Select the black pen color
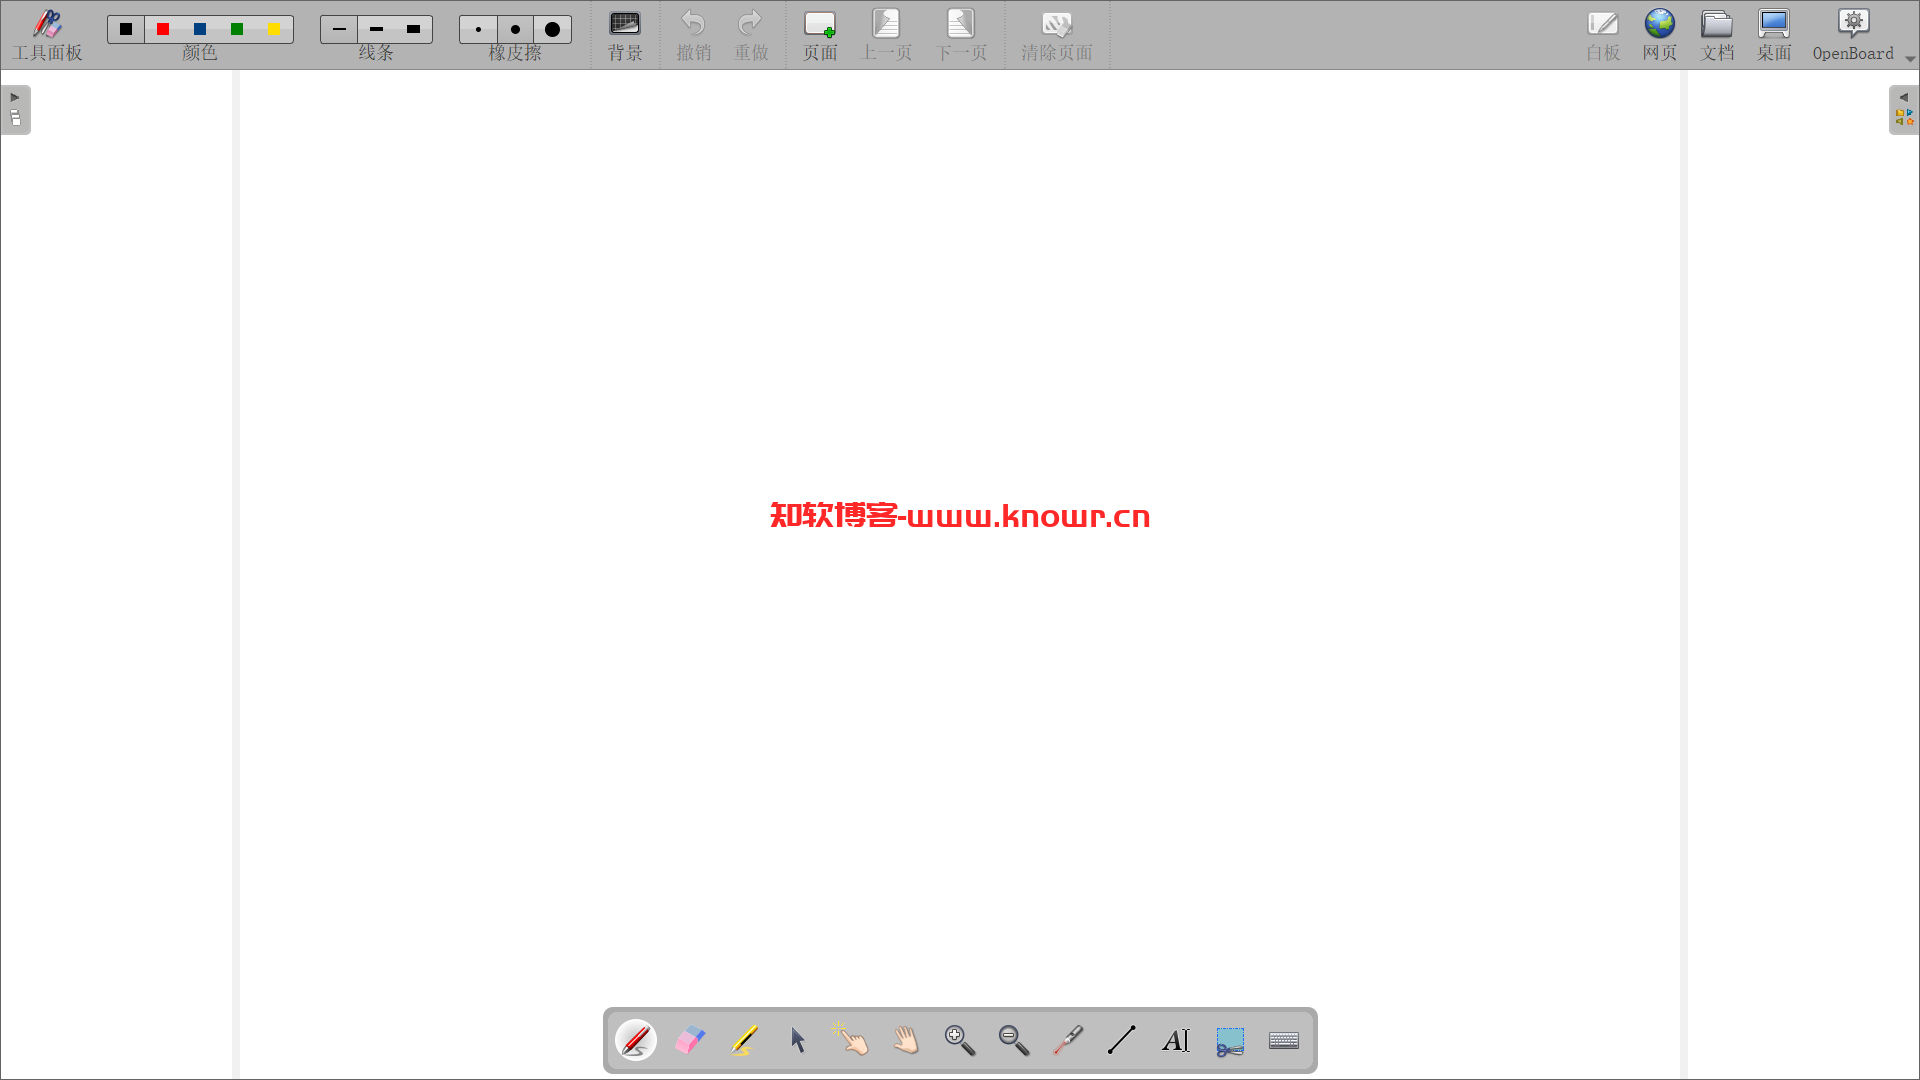This screenshot has width=1920, height=1080. click(126, 29)
